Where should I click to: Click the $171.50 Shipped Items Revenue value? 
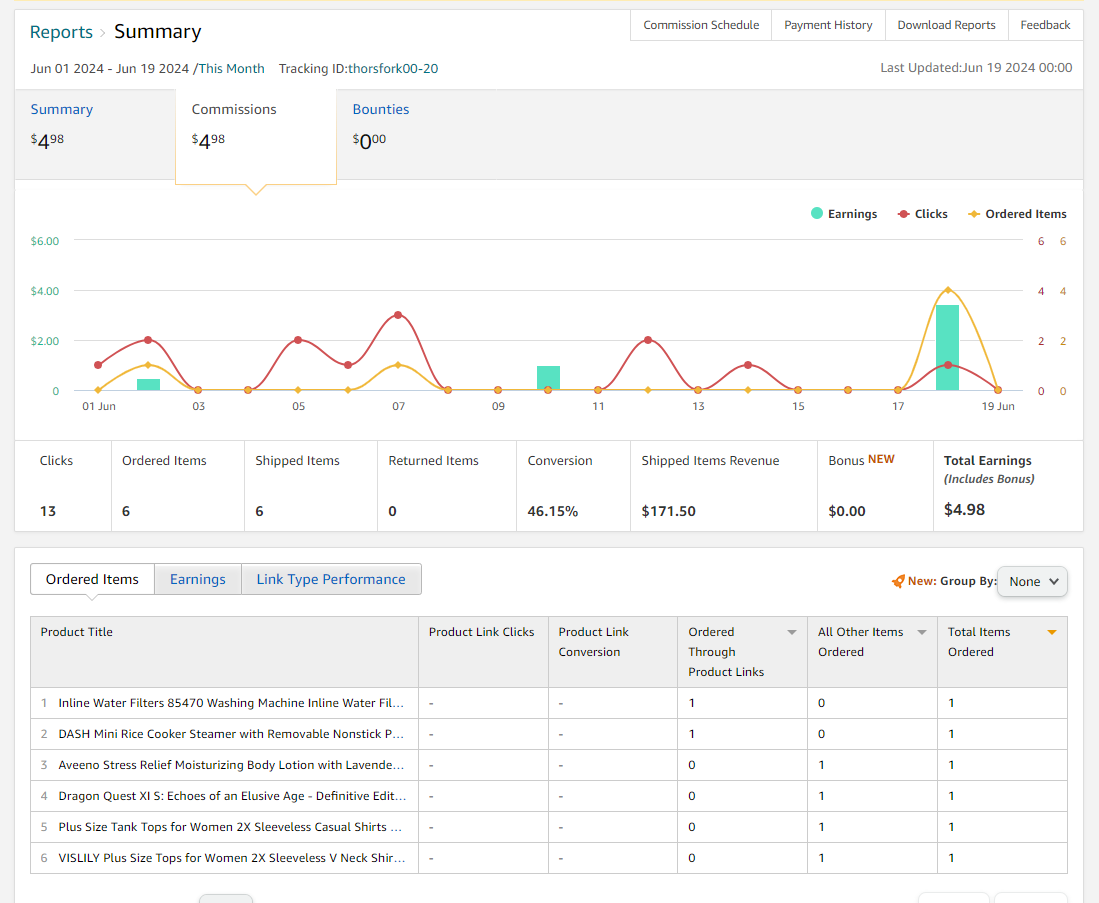tap(668, 512)
